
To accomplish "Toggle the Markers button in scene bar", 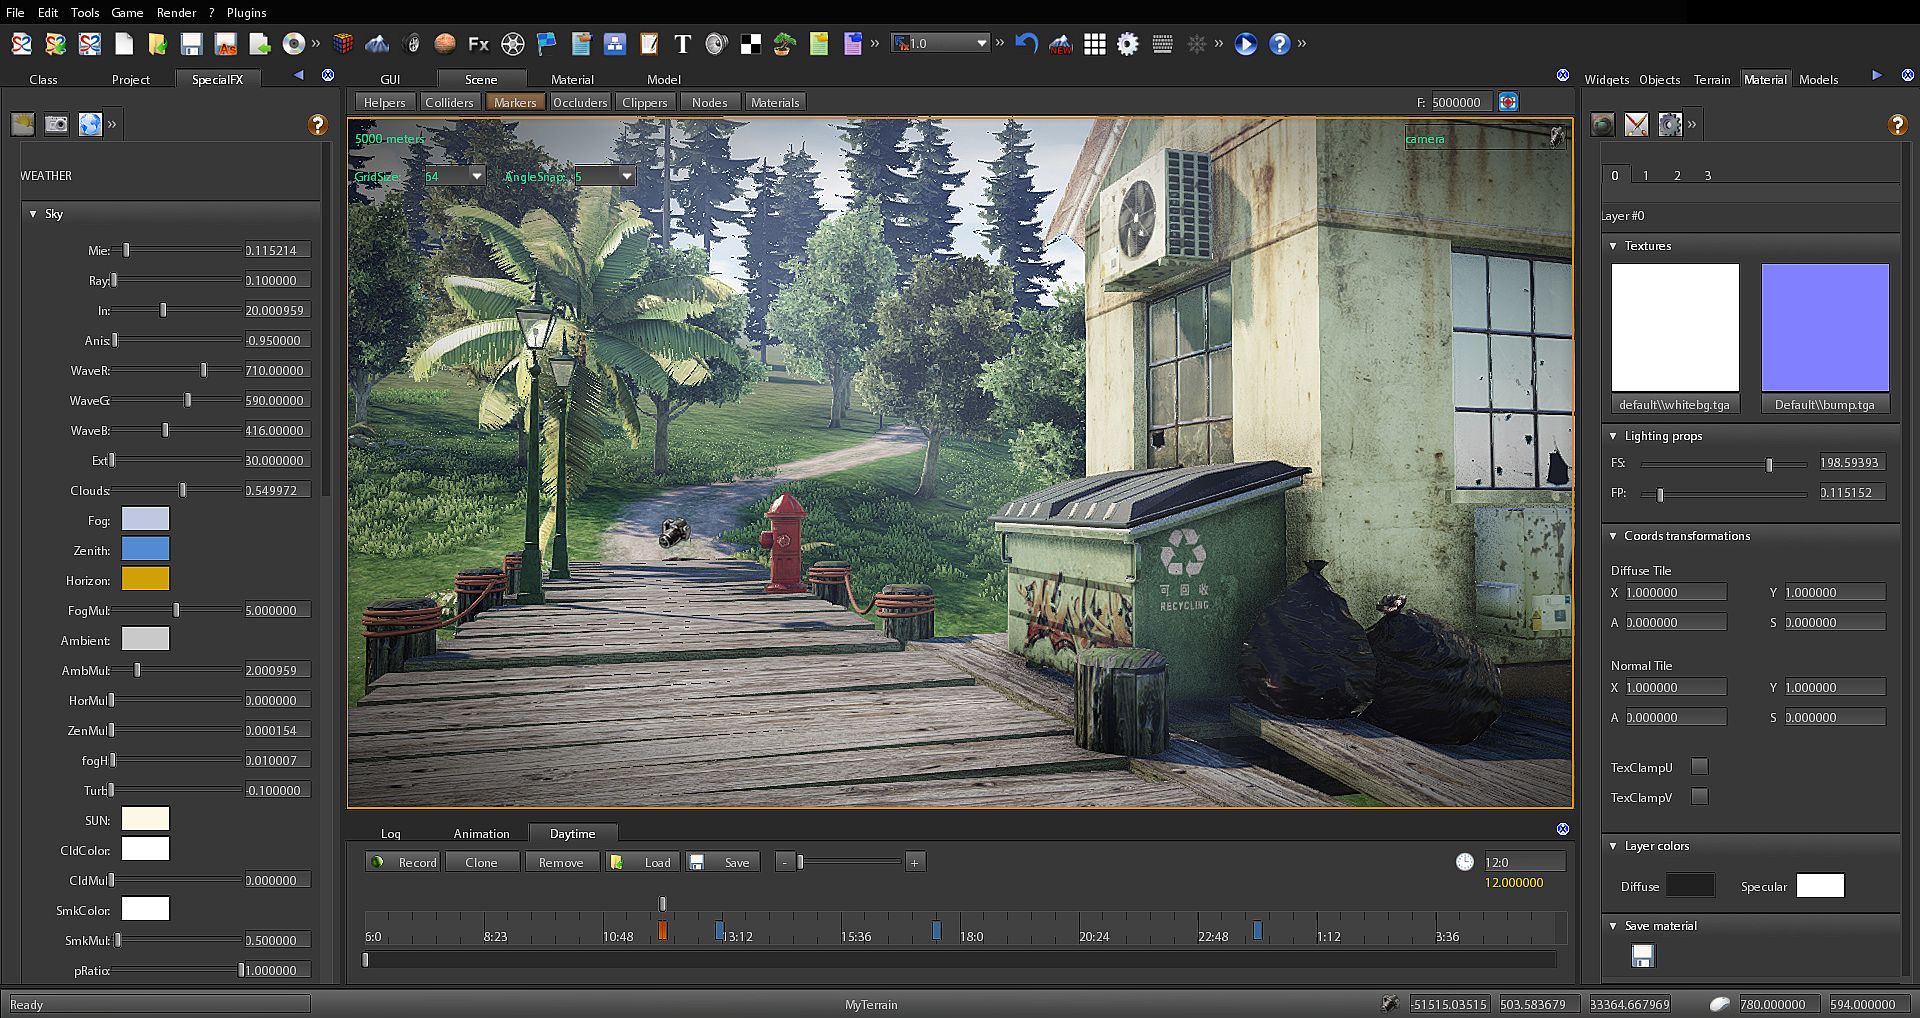I will coord(514,102).
